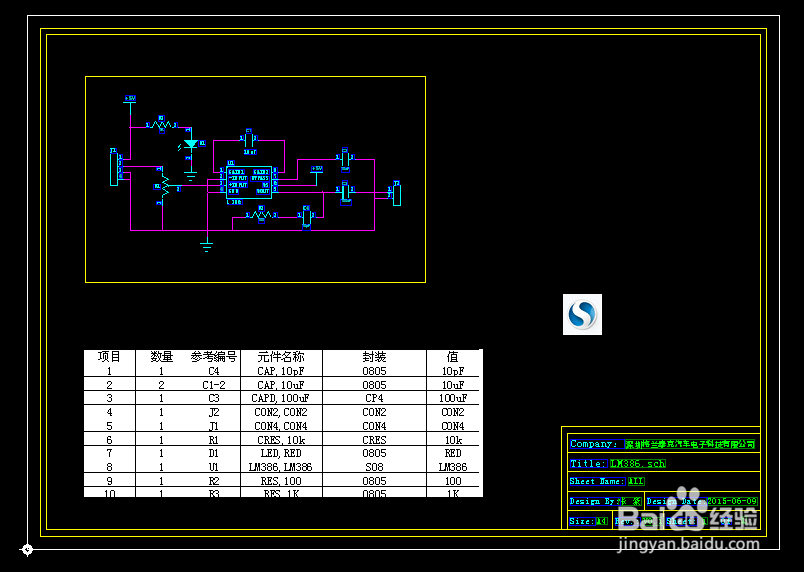Click capacitor C1 above the LM386

pyautogui.click(x=249, y=140)
